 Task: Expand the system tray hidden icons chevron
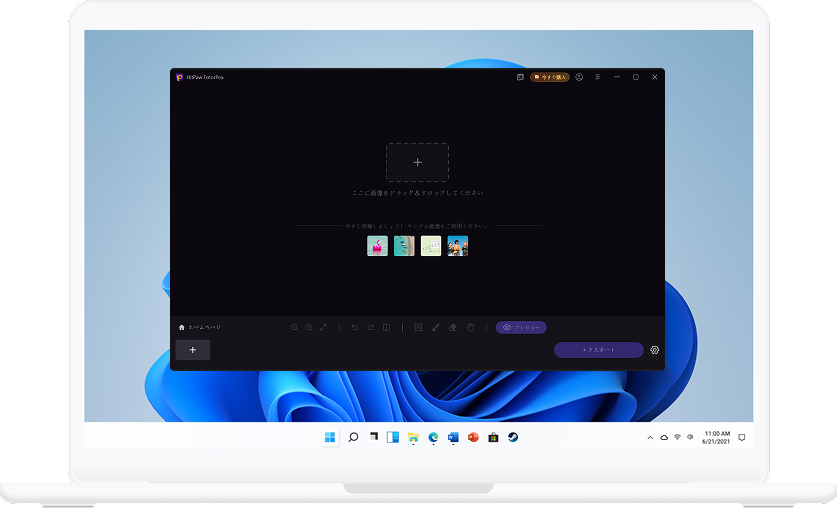tap(650, 438)
